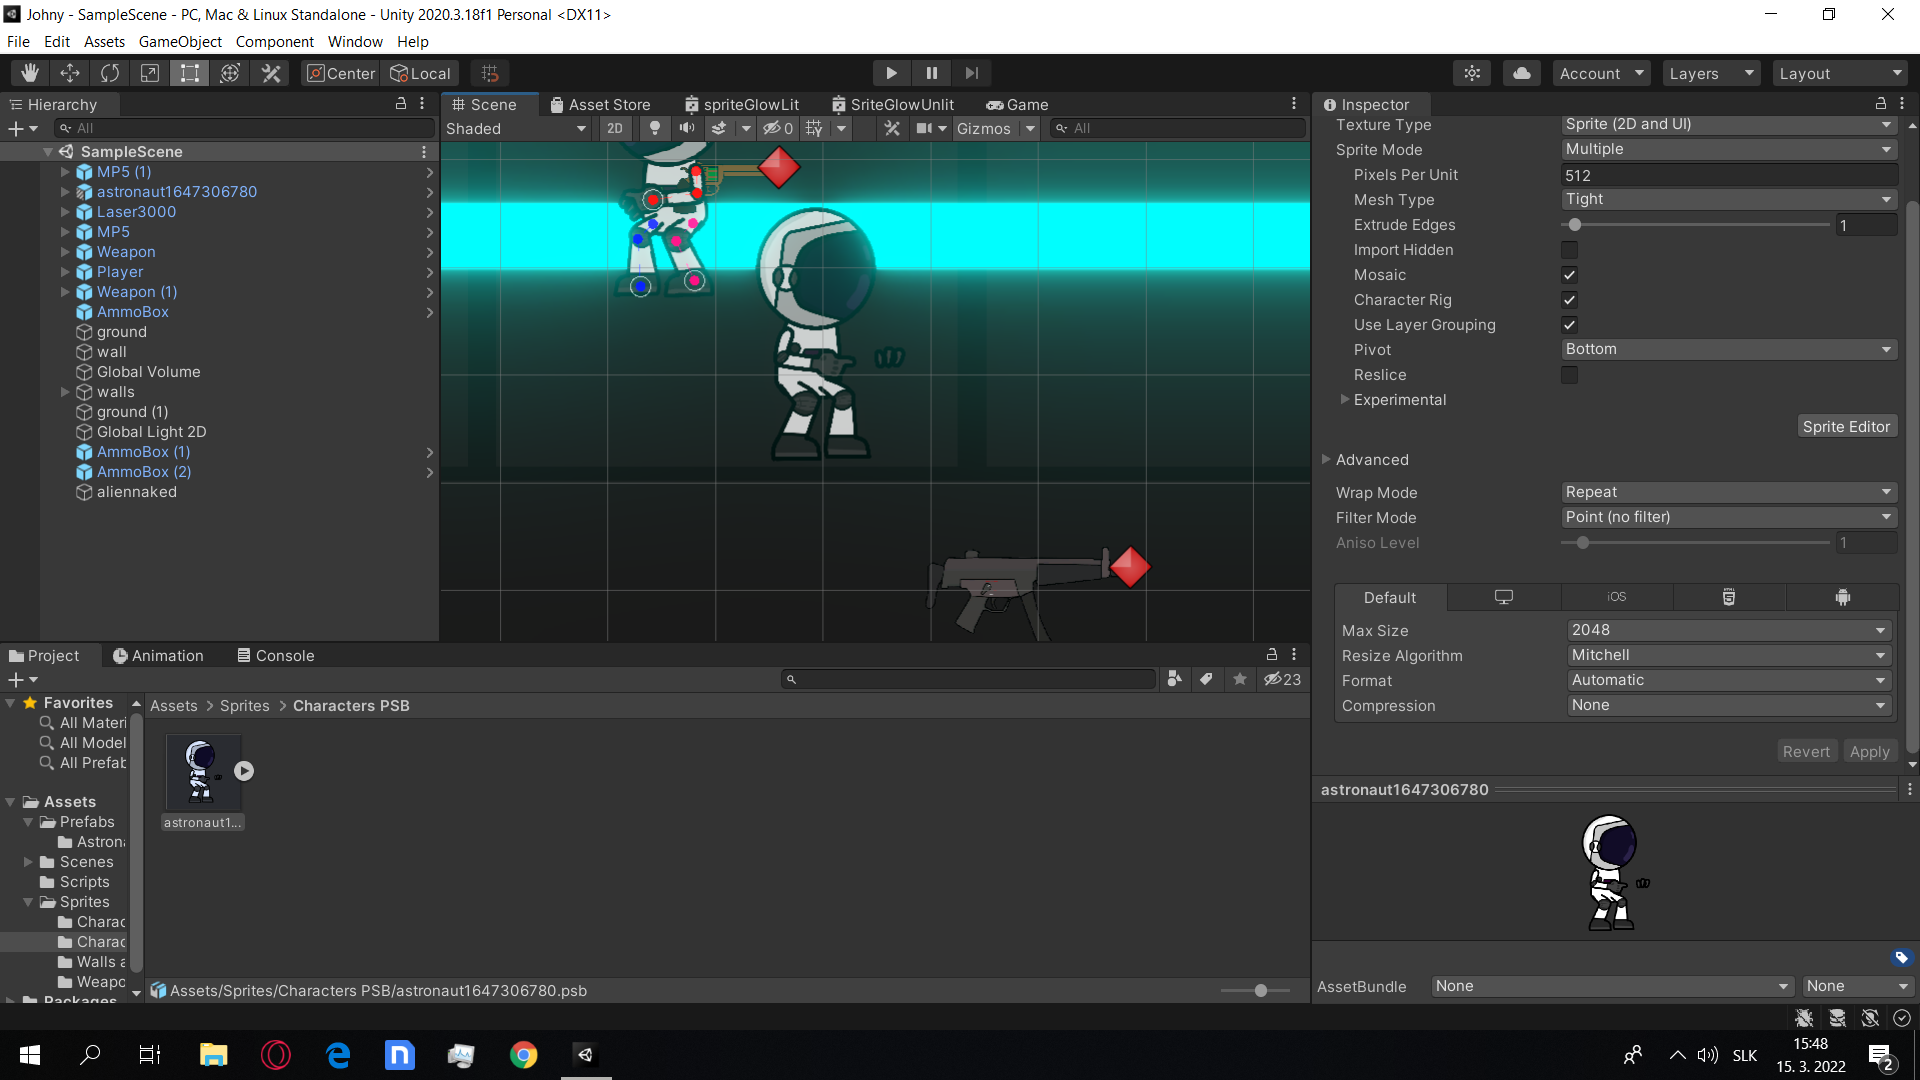1920x1080 pixels.
Task: Uncheck Character Rig option
Action: pos(1569,300)
